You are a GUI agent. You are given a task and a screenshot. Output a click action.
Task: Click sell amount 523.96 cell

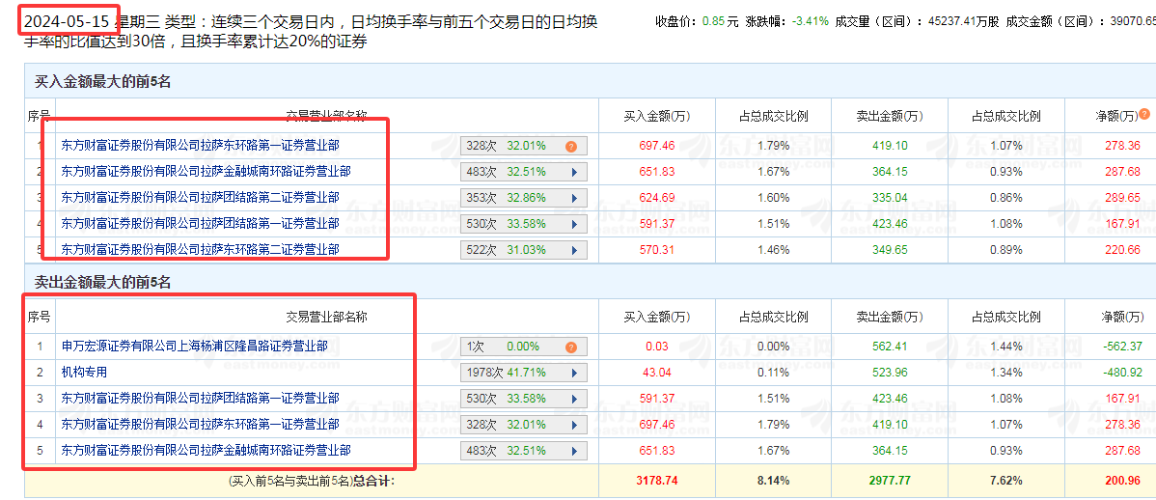click(x=888, y=372)
